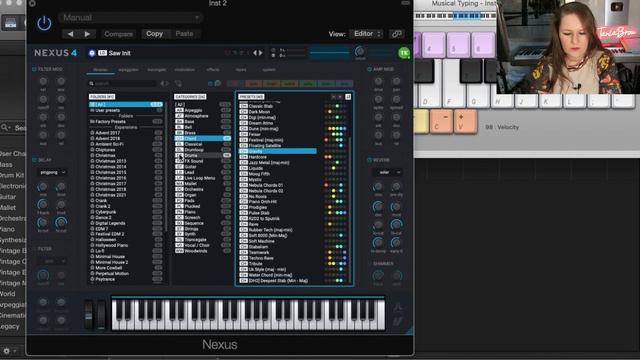Click the search history arrows beside search field
The width and height of the screenshot is (640, 360).
tap(164, 83)
